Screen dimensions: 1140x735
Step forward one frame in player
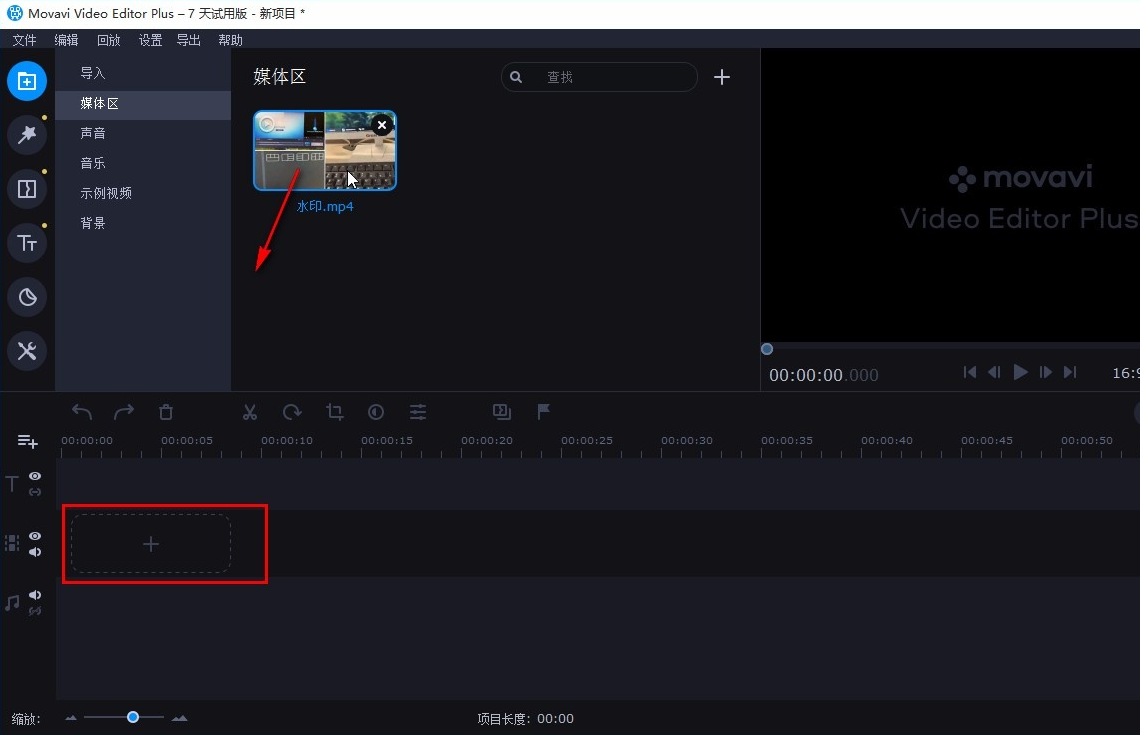pos(1045,372)
